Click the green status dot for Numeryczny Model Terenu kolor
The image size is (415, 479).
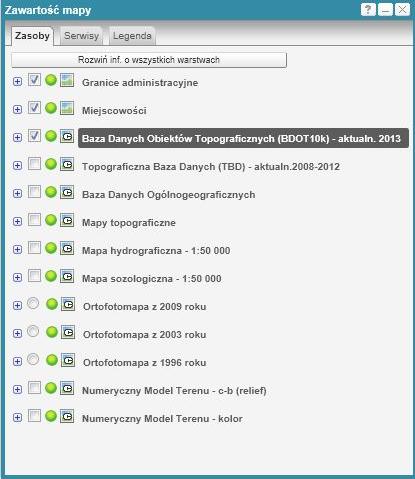(x=51, y=416)
